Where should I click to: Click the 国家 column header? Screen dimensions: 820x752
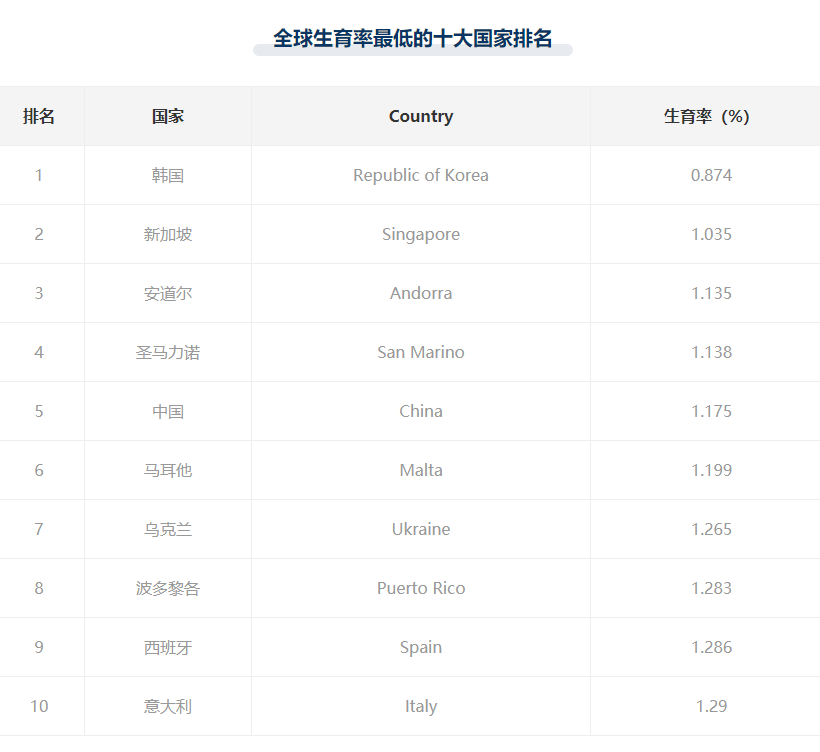point(168,116)
